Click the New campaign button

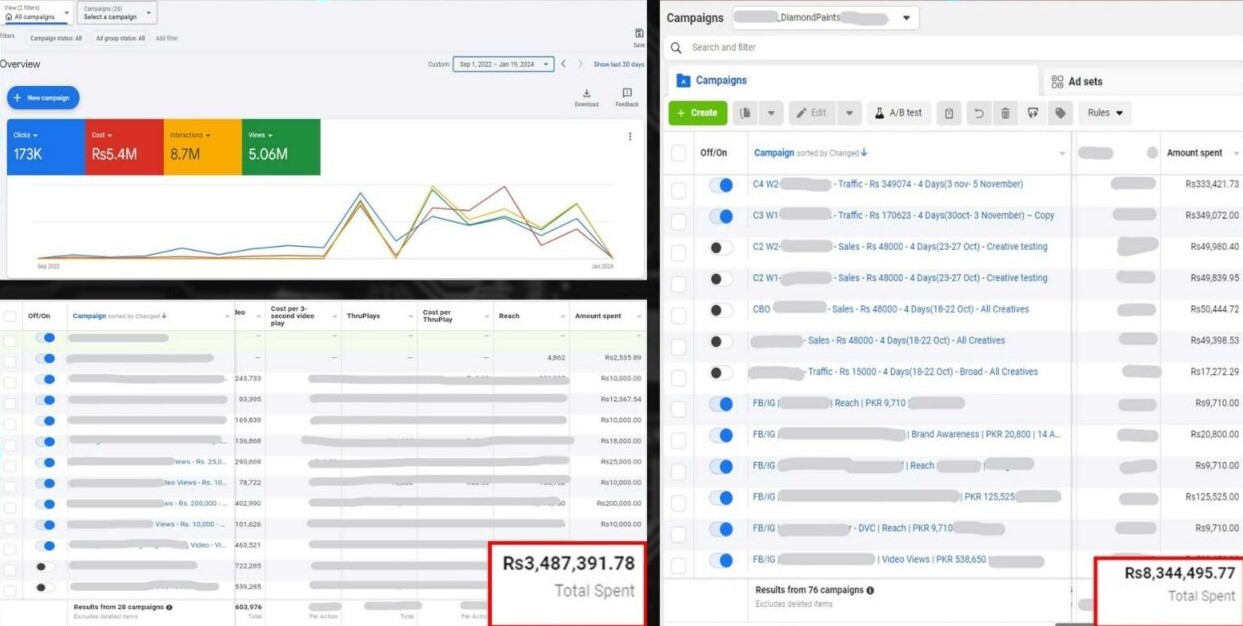pyautogui.click(x=43, y=98)
